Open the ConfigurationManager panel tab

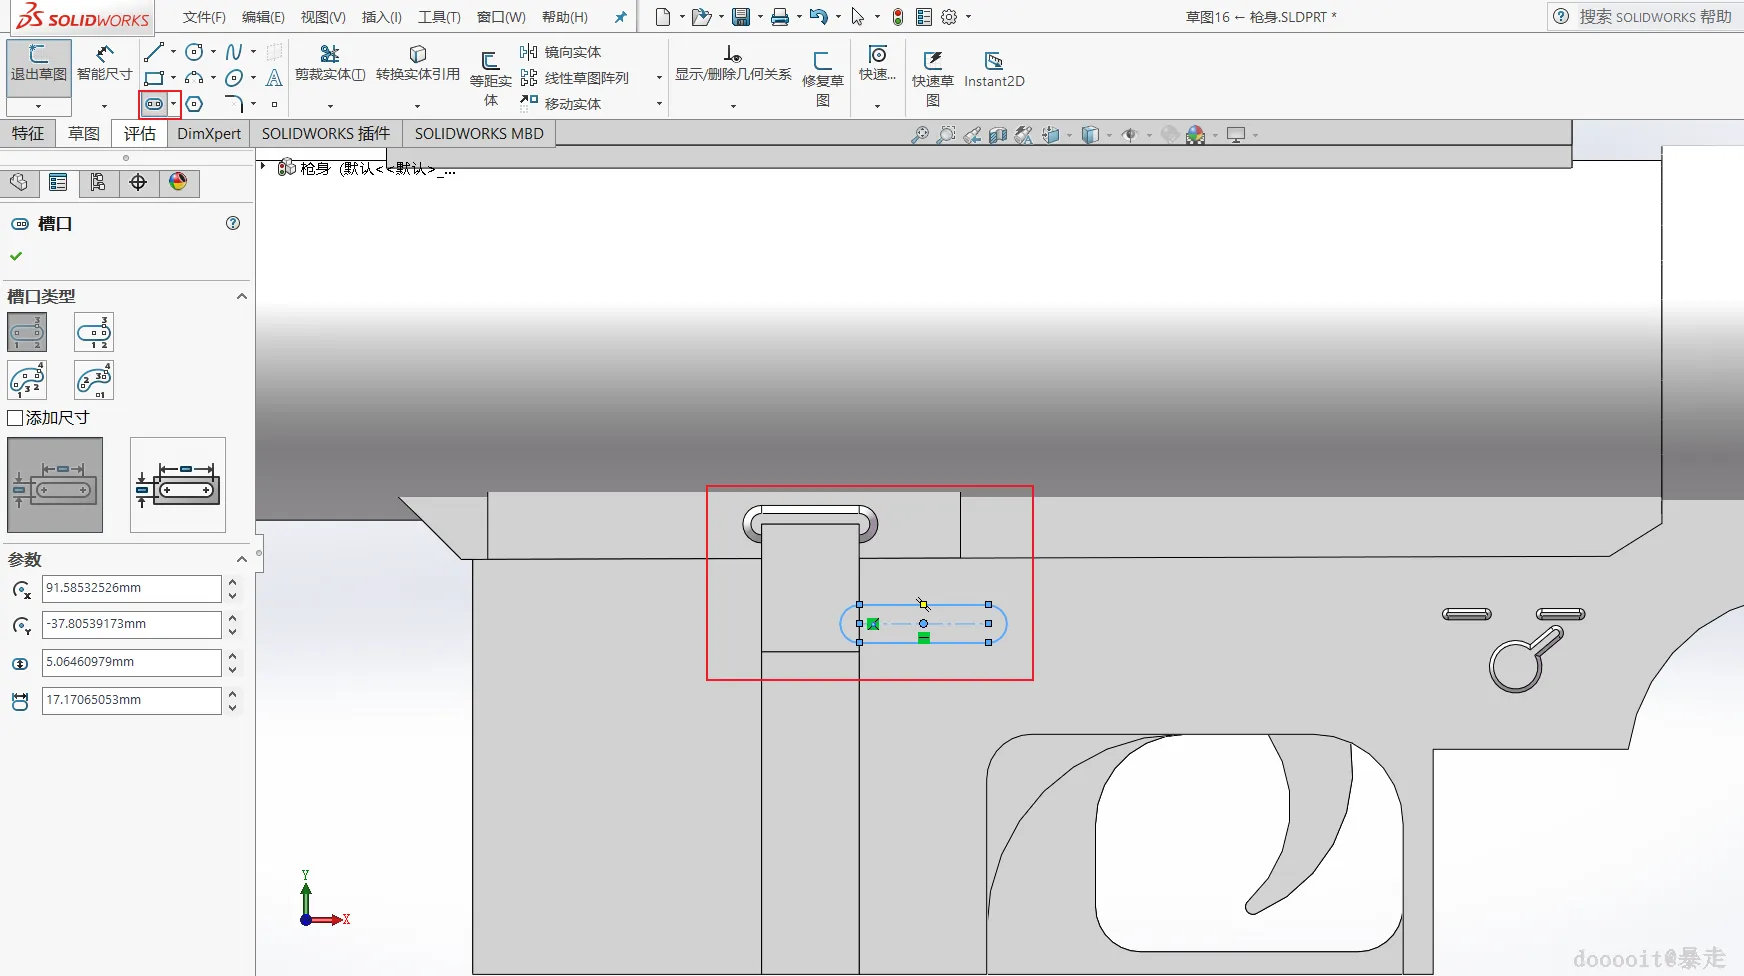pyautogui.click(x=98, y=182)
